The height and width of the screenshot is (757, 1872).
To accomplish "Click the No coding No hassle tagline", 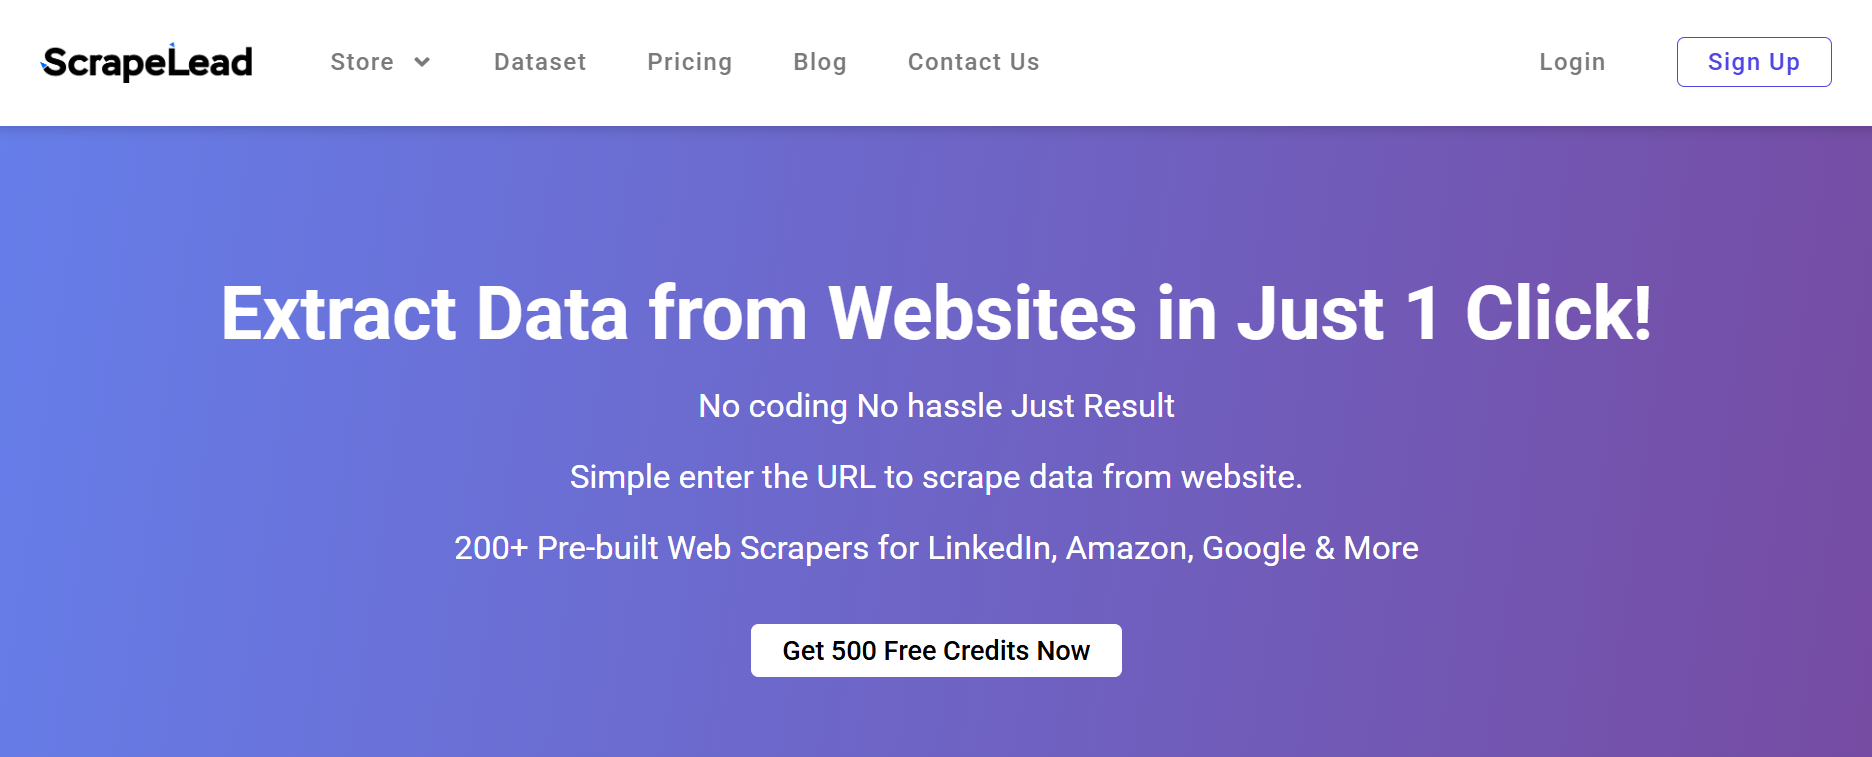I will [936, 406].
